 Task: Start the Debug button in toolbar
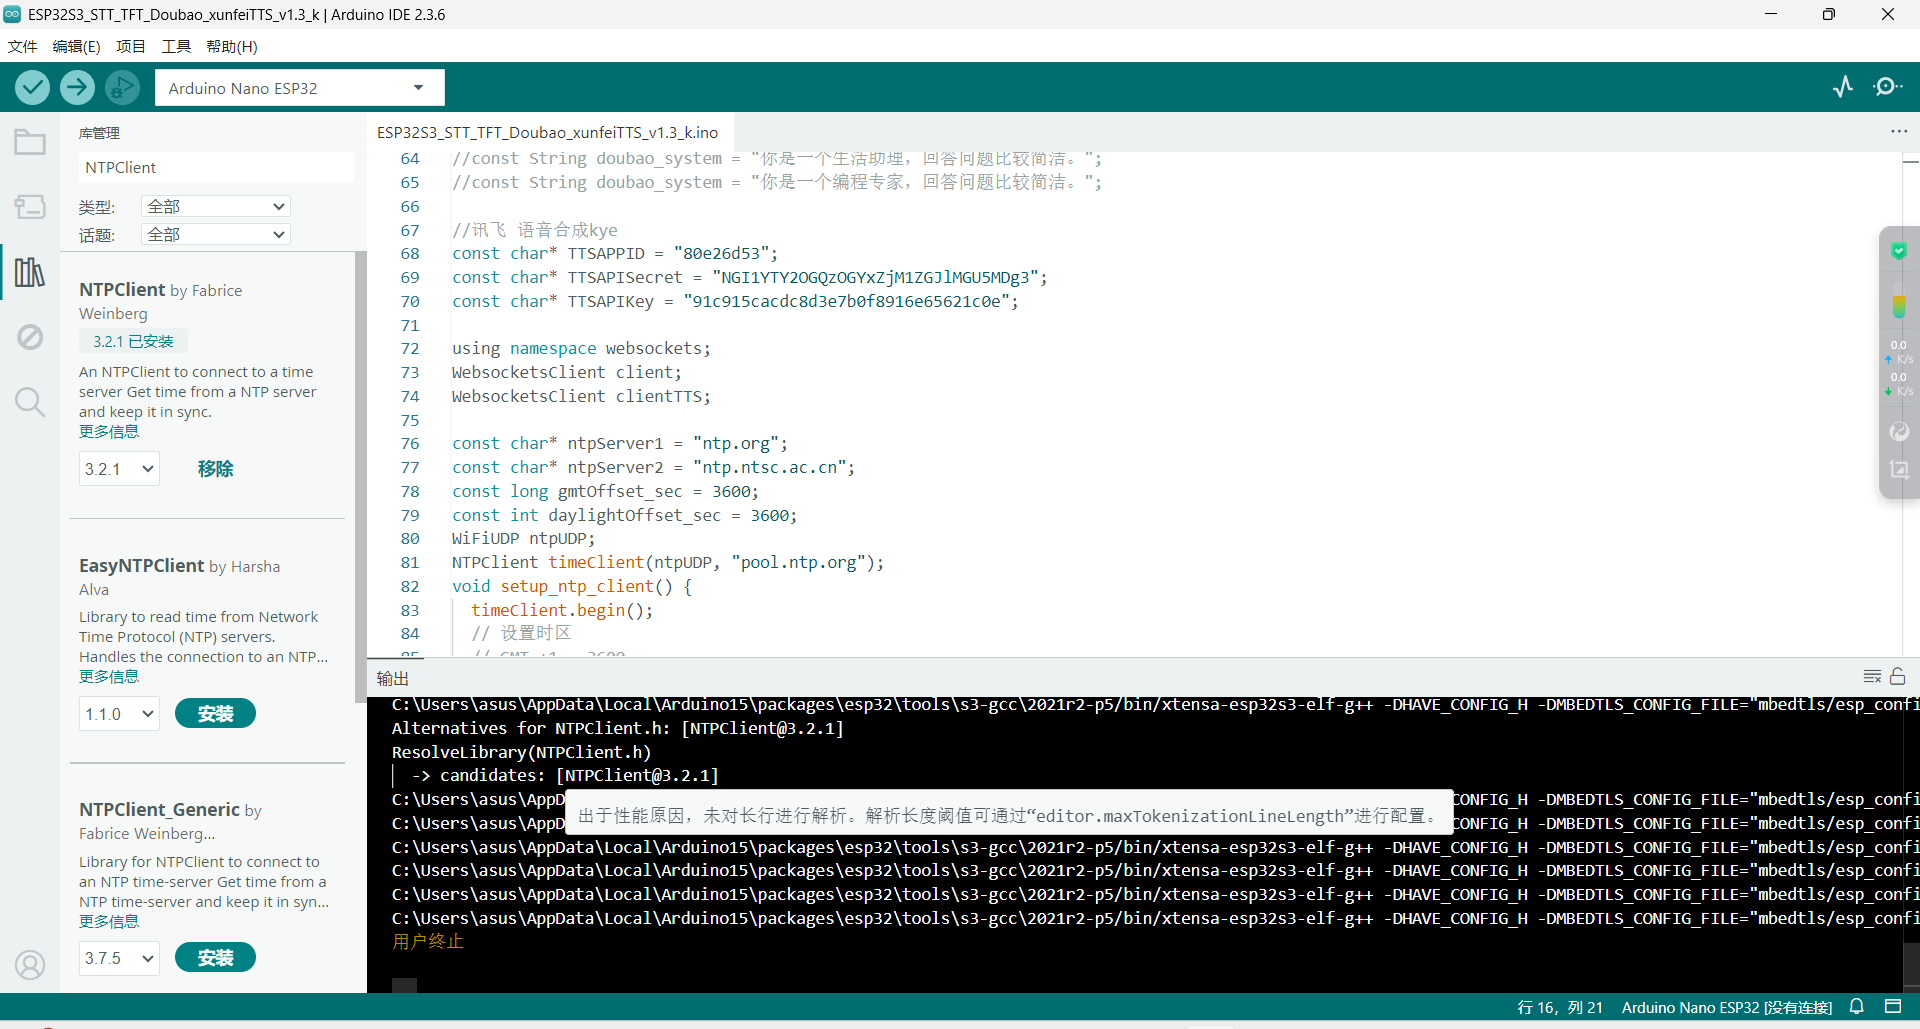click(122, 88)
